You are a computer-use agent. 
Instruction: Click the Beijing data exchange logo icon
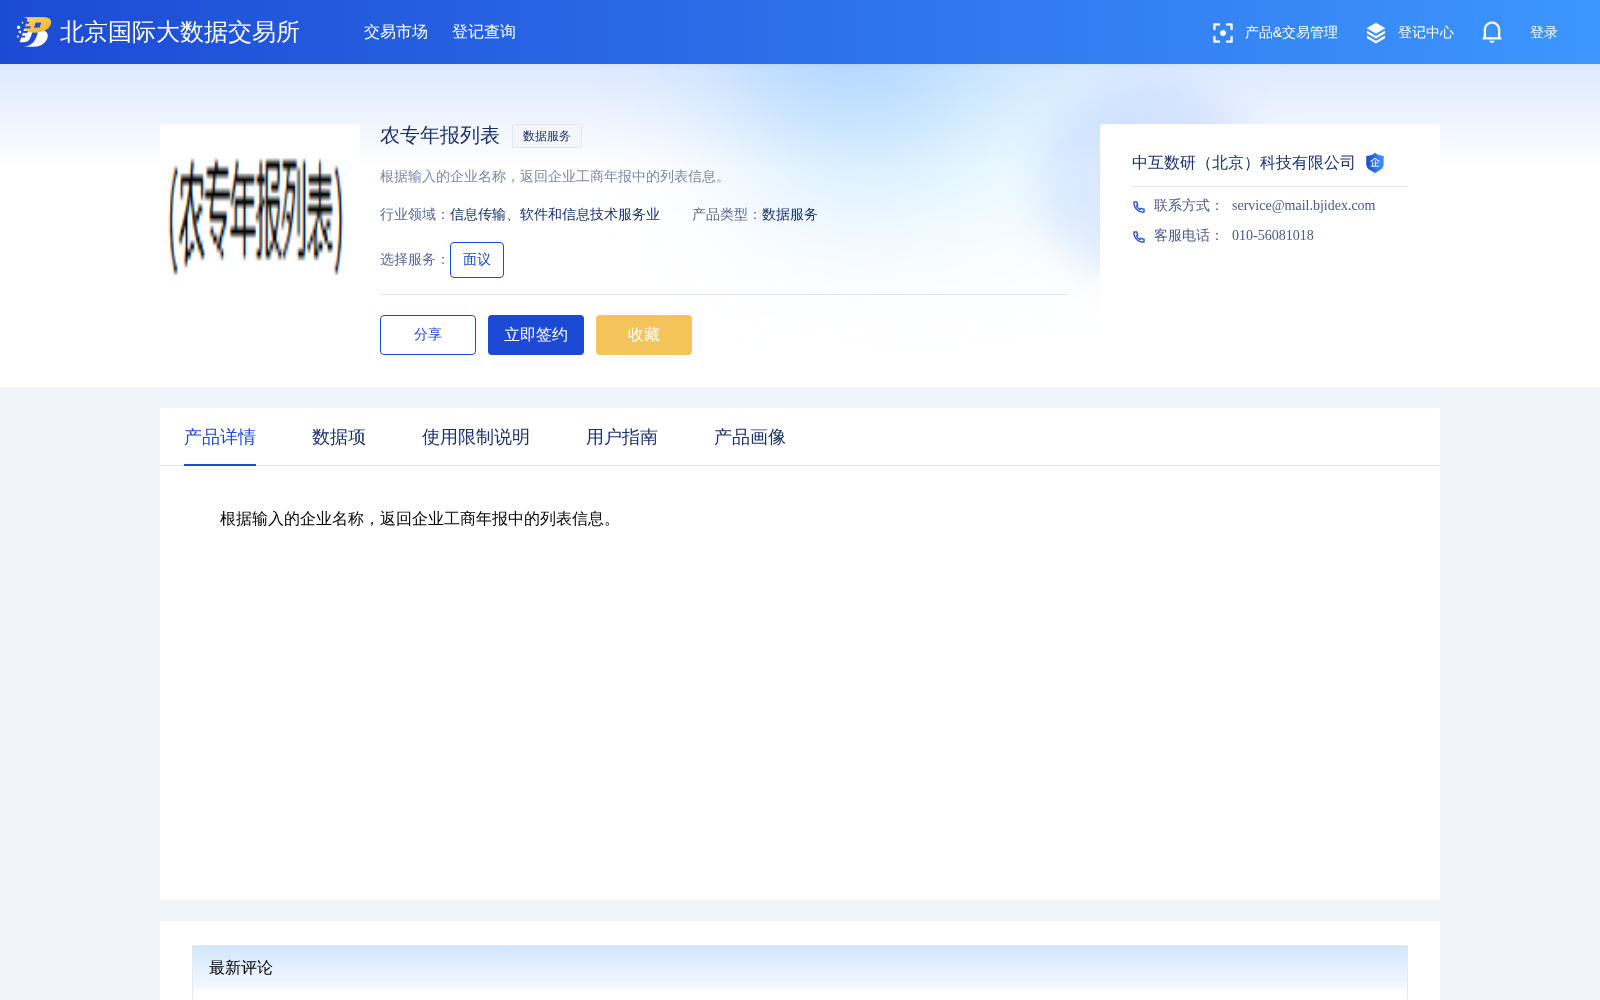click(x=34, y=32)
